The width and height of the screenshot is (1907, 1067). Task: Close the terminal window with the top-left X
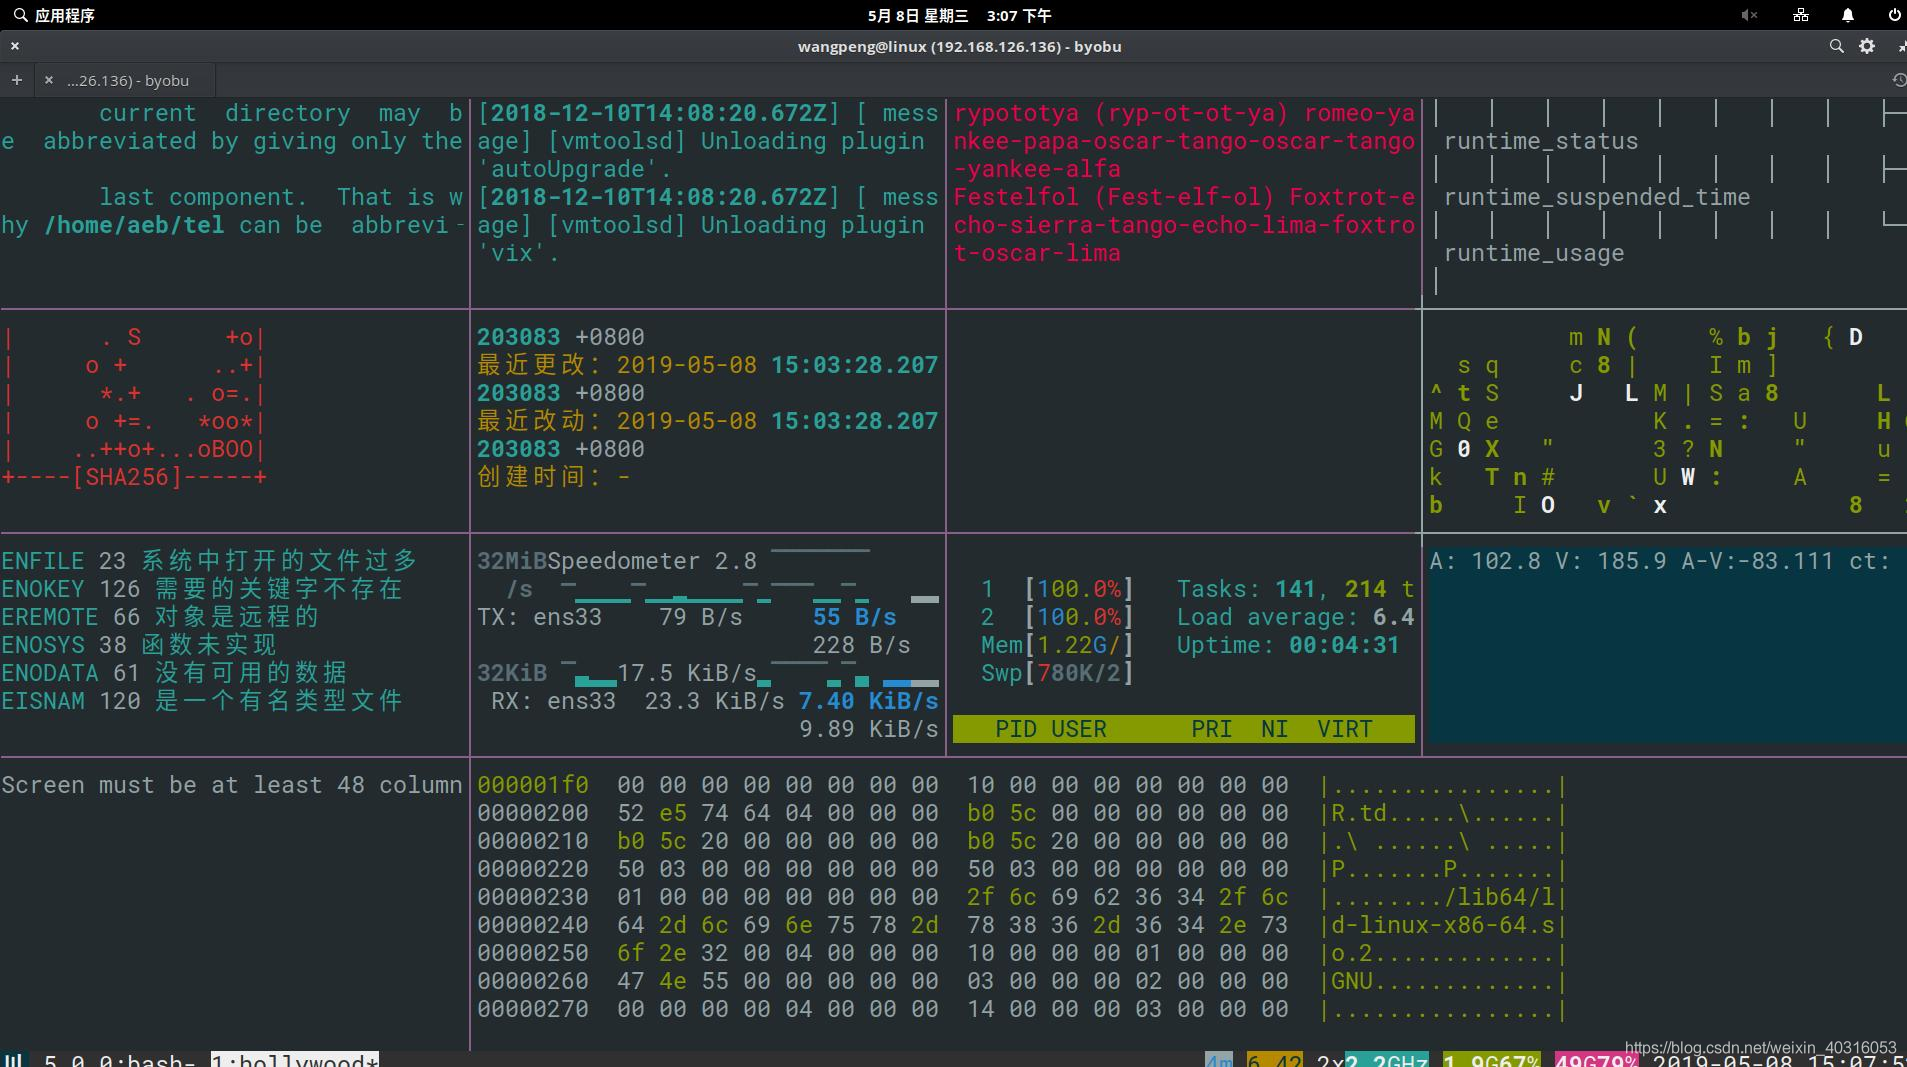[x=15, y=46]
